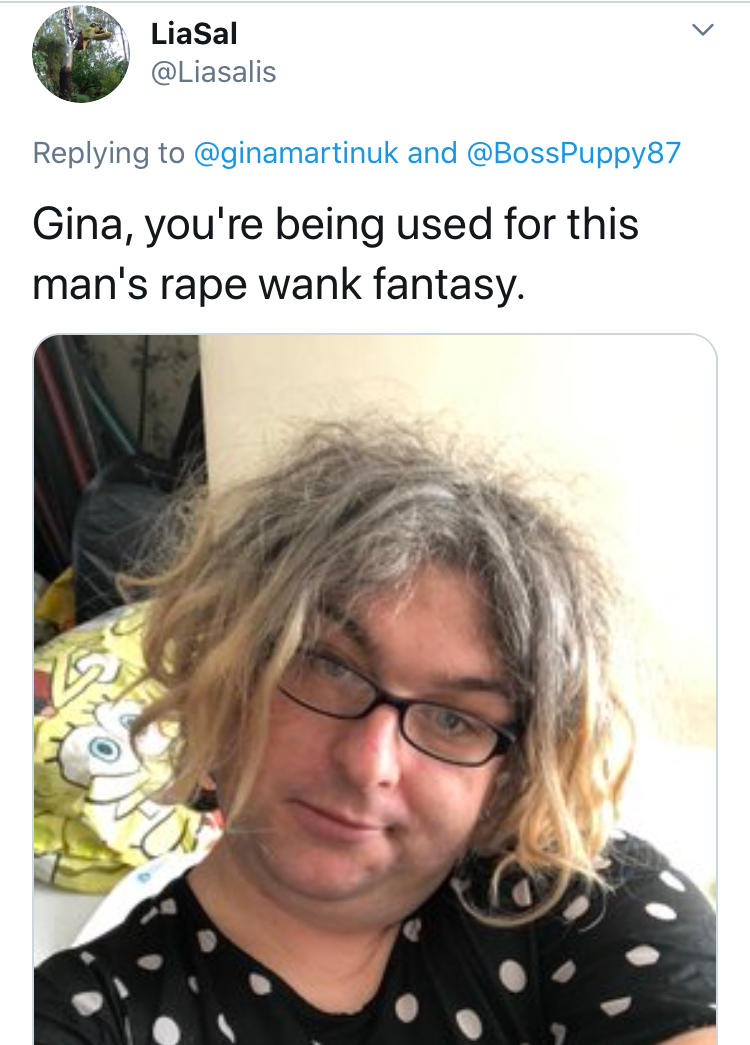Click LiaSal's round profile avatar
The height and width of the screenshot is (1045, 750).
(81, 53)
